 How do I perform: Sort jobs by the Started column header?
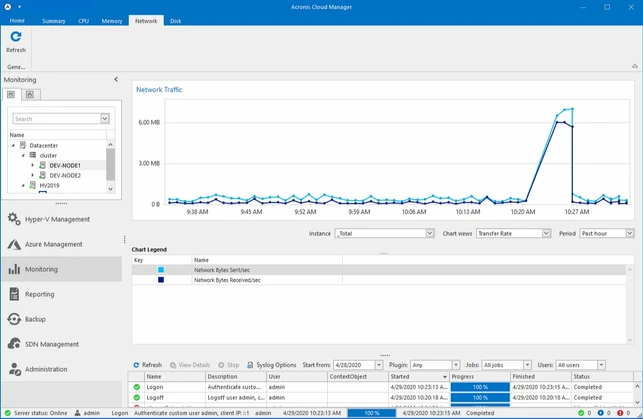[x=419, y=376]
